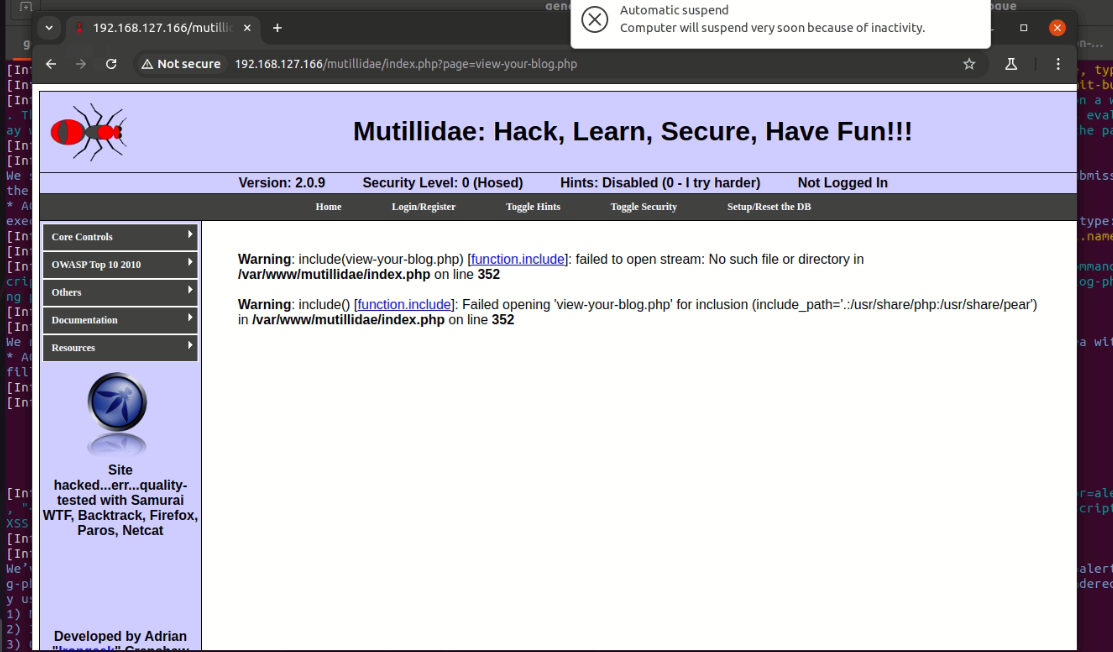Dismiss the Automatic suspend notification
The width and height of the screenshot is (1113, 652).
click(595, 19)
